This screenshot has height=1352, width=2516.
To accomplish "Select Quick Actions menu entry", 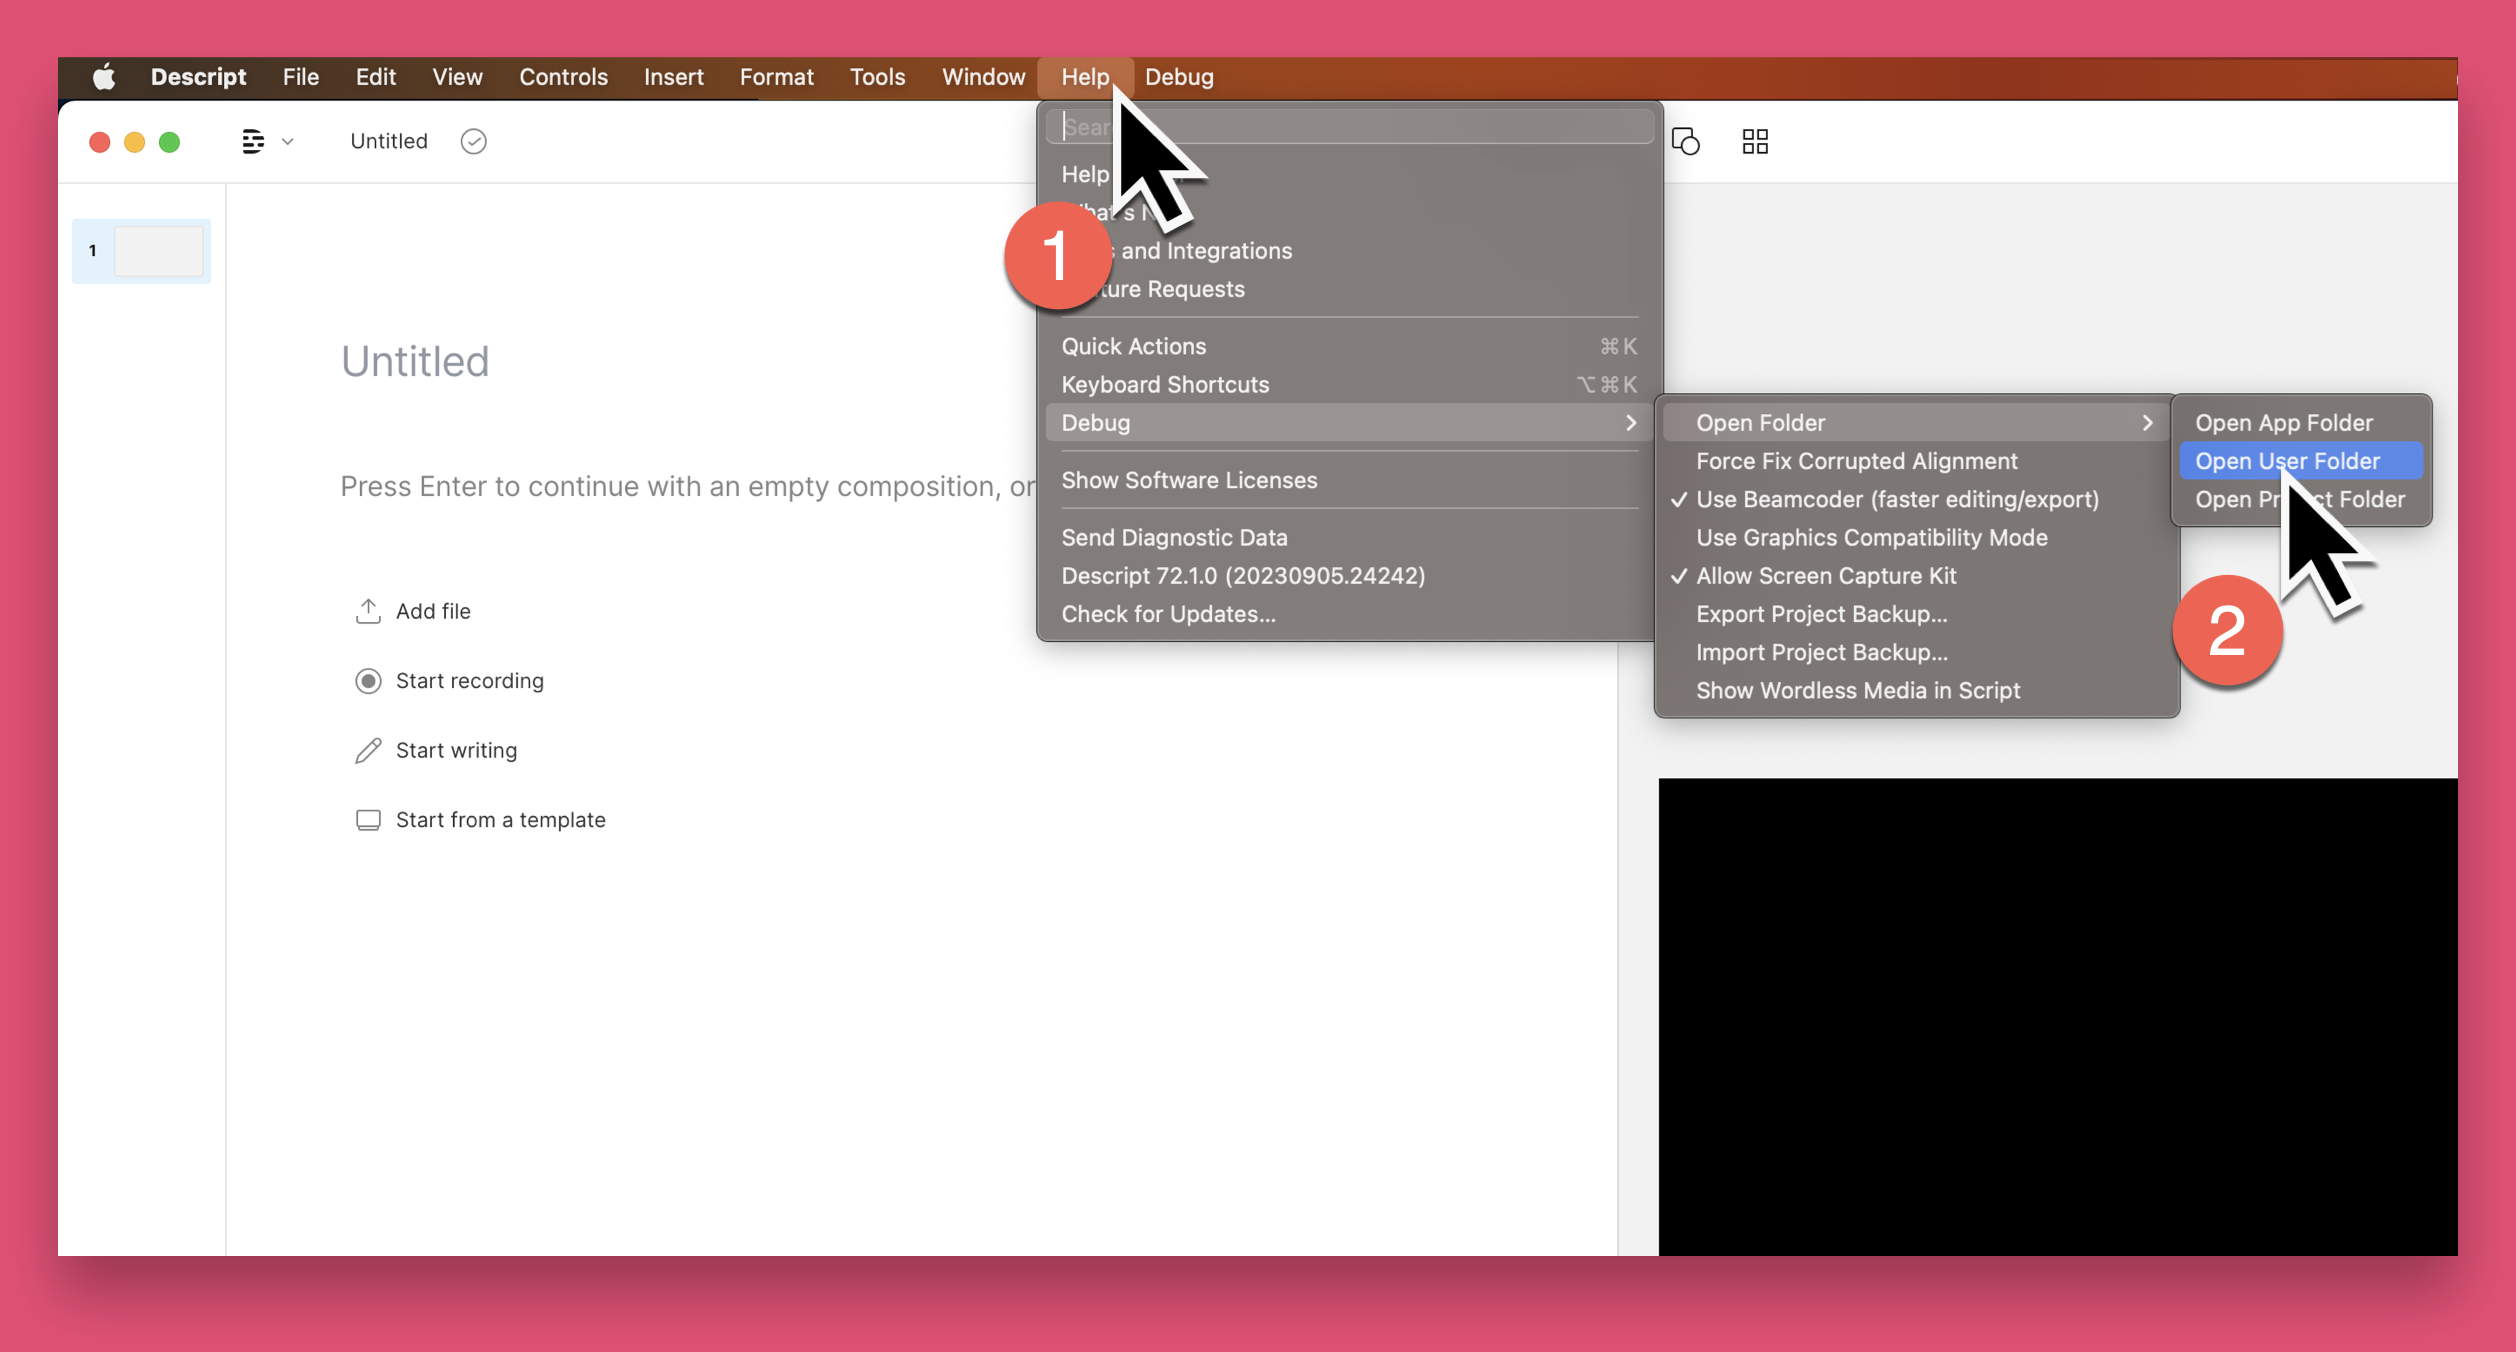I will click(1349, 346).
